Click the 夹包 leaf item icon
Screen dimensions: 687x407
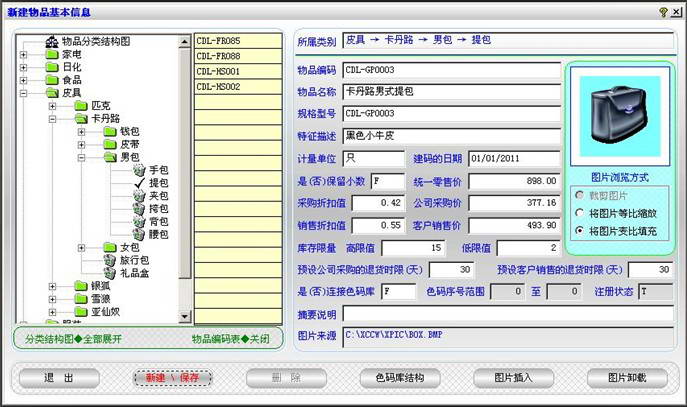(139, 196)
